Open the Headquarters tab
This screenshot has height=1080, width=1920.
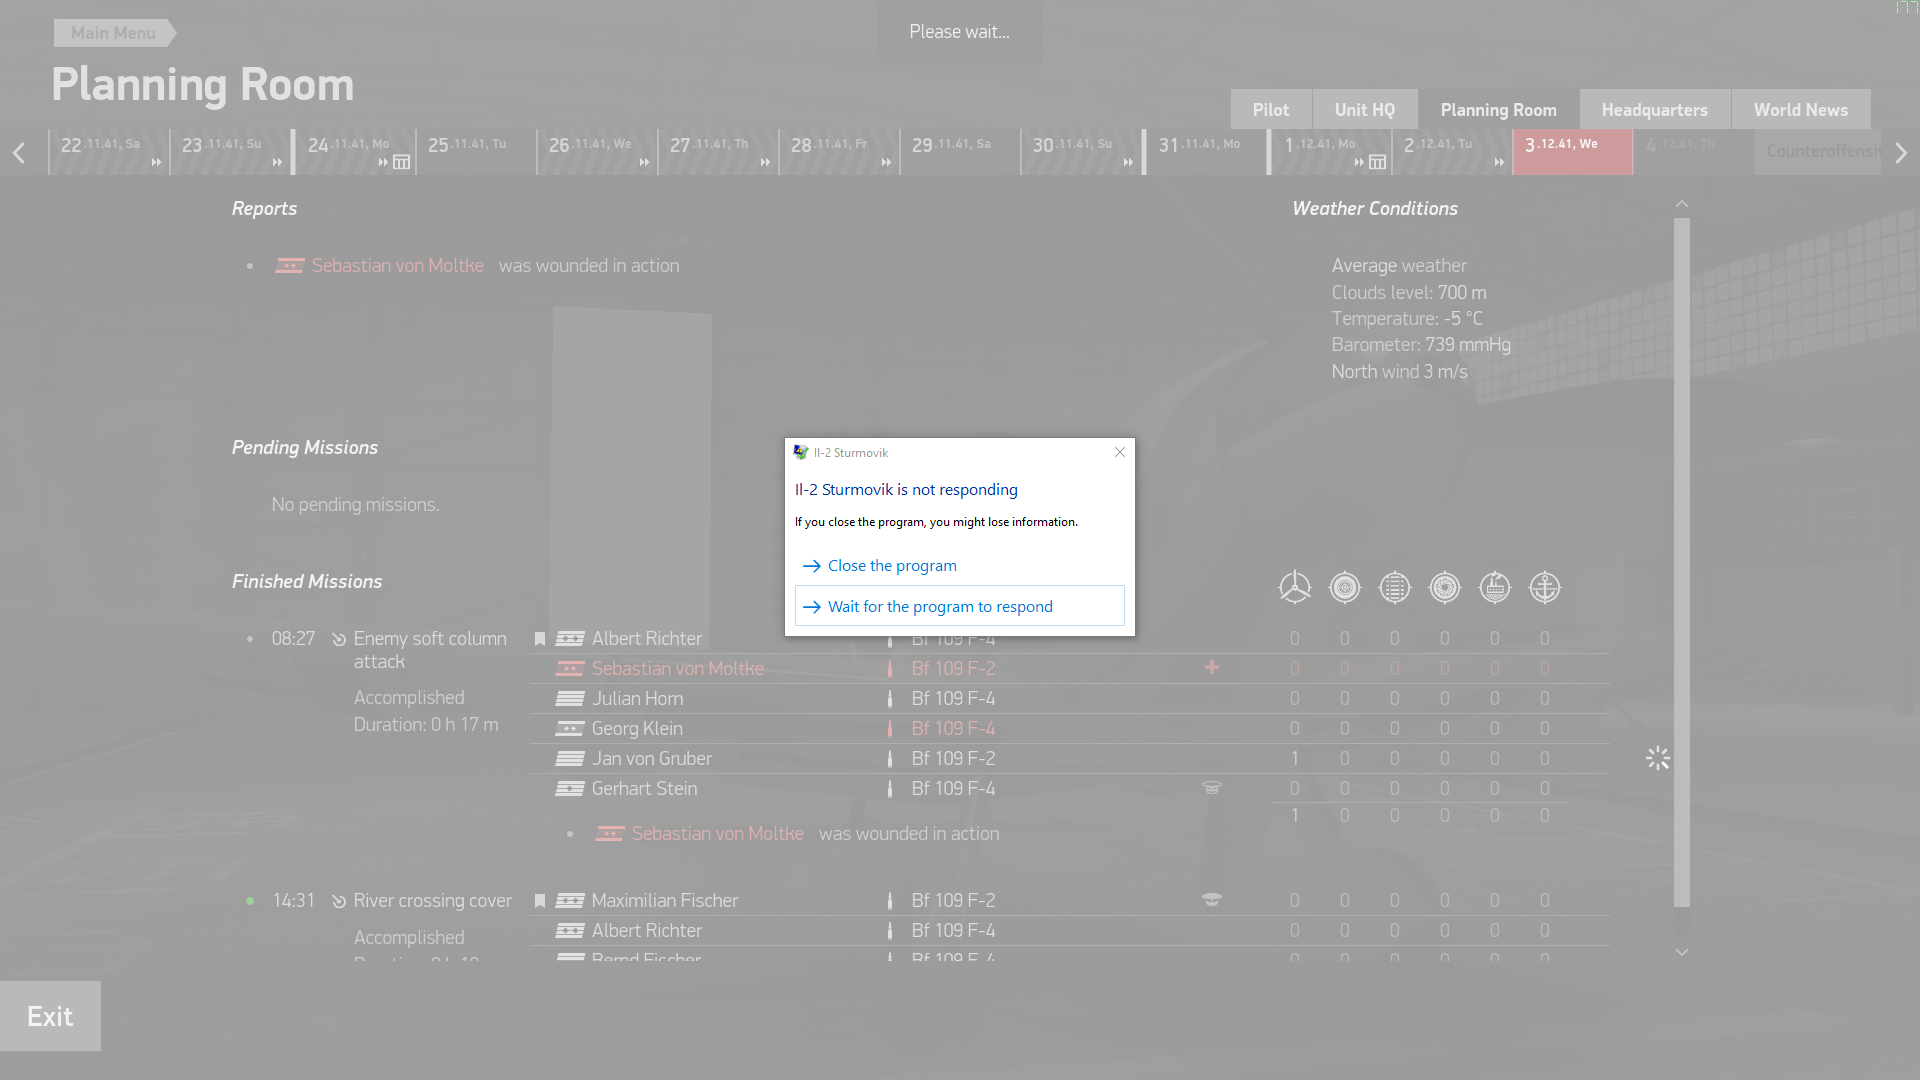tap(1654, 110)
